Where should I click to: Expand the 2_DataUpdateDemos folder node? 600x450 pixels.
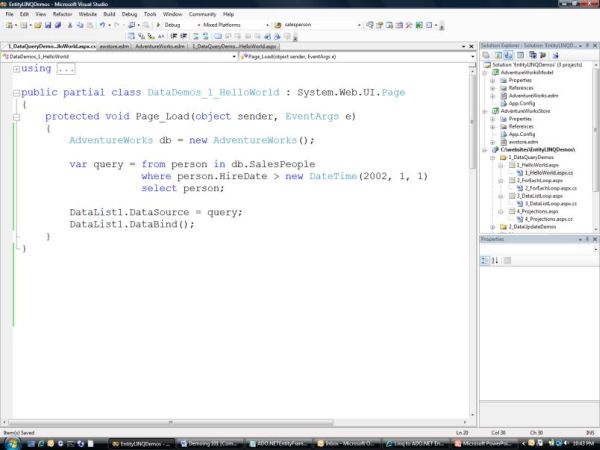click(493, 227)
